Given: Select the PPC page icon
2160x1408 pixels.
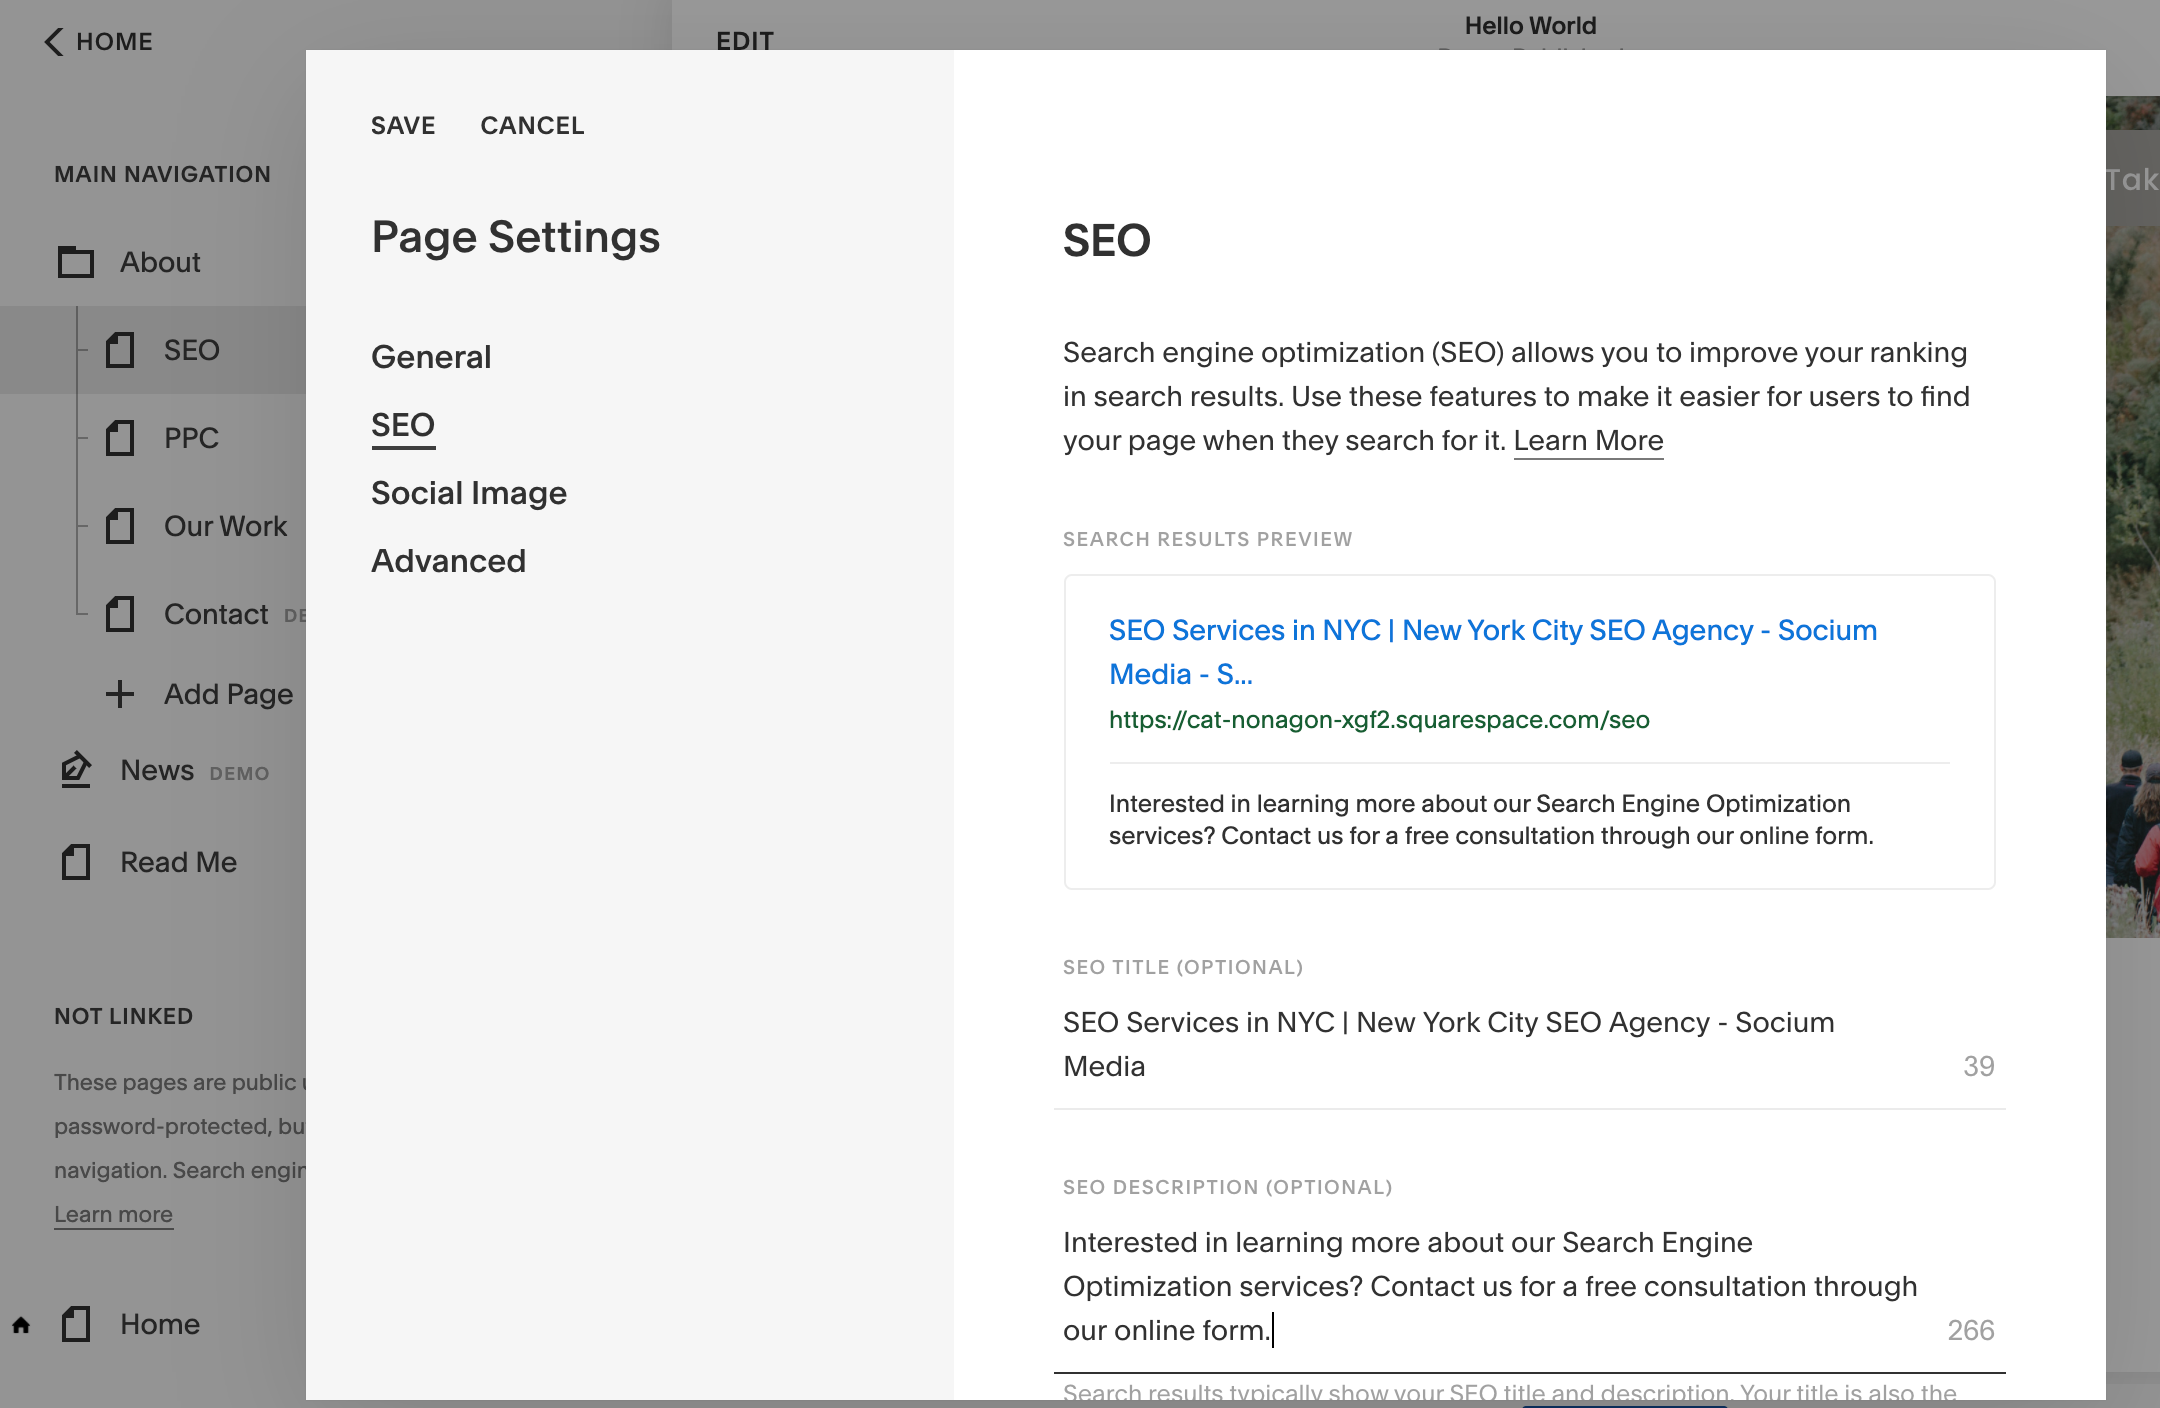Looking at the screenshot, I should pyautogui.click(x=120, y=438).
